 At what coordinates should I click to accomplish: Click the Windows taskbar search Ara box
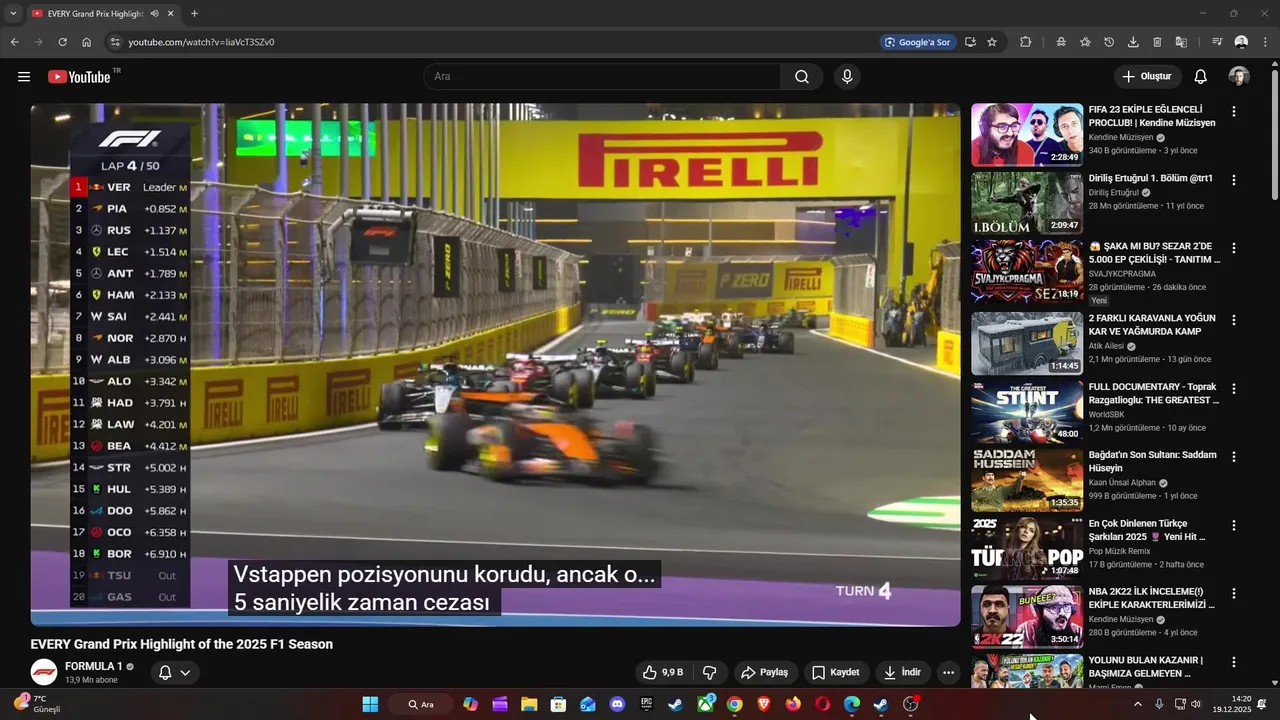coord(421,704)
